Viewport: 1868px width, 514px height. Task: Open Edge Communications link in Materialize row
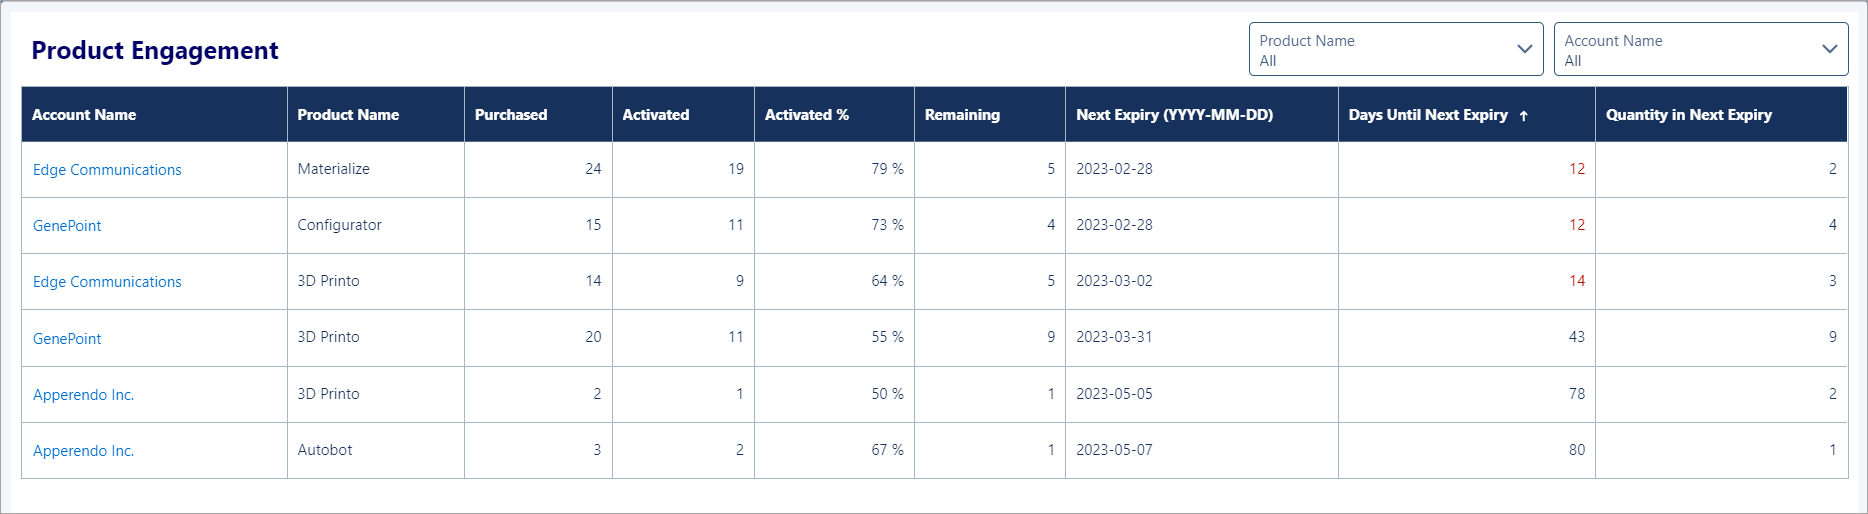point(107,170)
